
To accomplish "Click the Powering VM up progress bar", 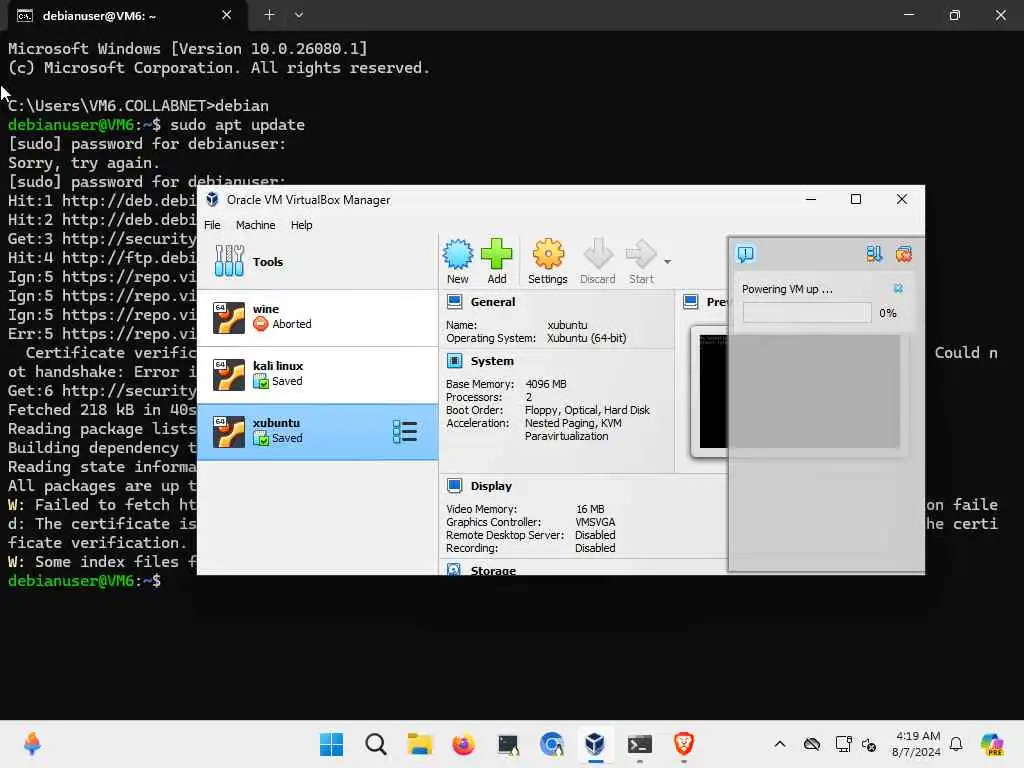I will pos(807,313).
